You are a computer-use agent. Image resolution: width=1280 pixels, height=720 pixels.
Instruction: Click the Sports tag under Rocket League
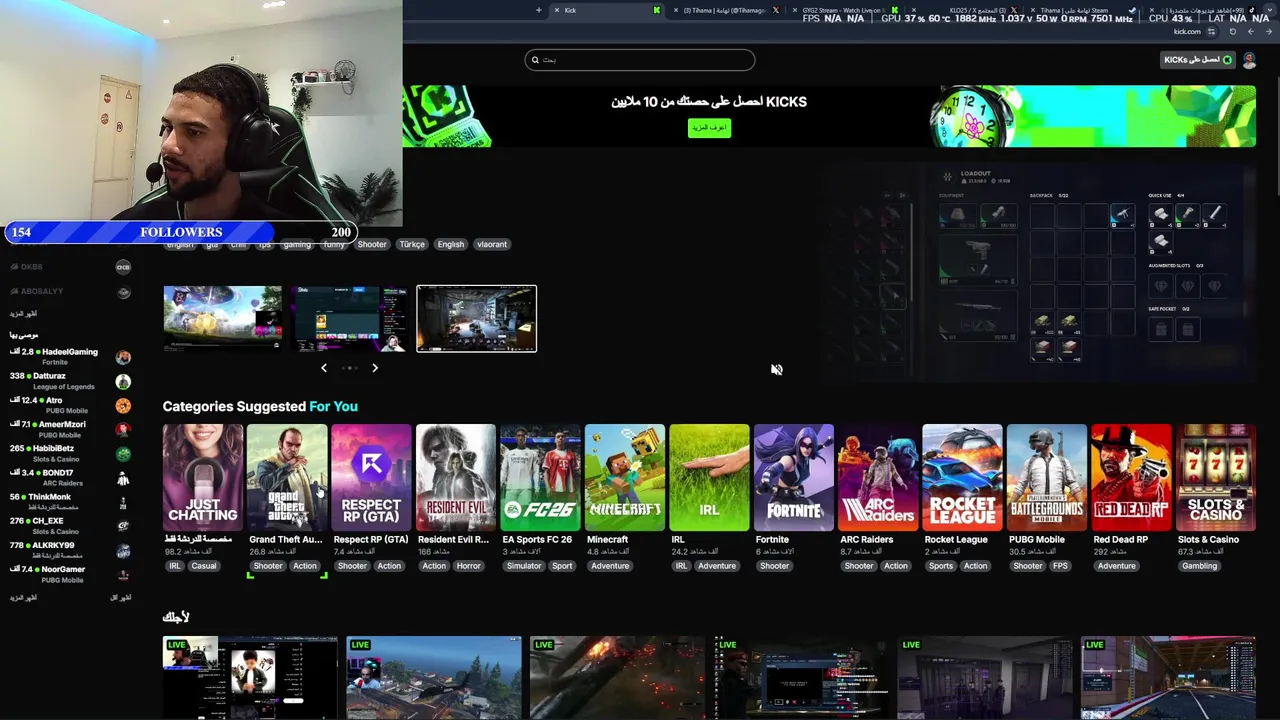[941, 566]
